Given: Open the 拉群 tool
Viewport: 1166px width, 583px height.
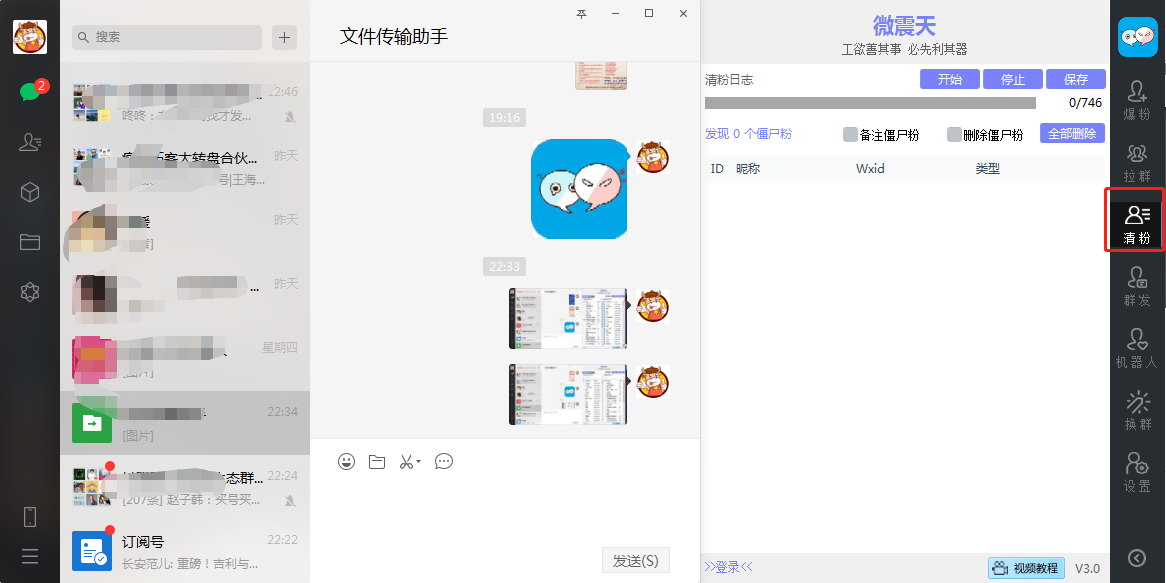Looking at the screenshot, I should tap(1137, 163).
